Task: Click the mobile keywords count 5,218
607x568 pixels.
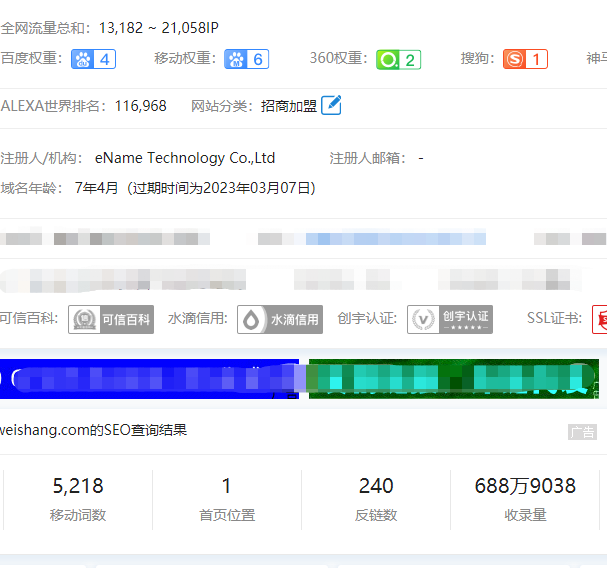Action: pos(78,486)
